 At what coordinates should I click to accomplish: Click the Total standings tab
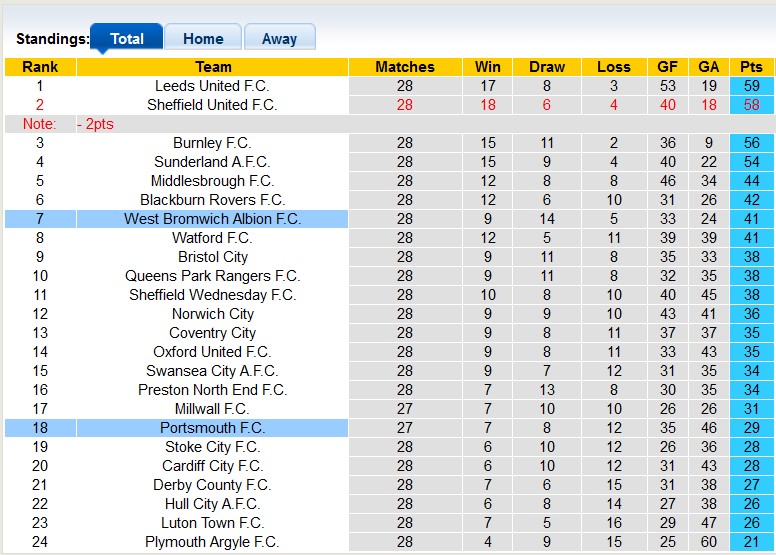(127, 39)
